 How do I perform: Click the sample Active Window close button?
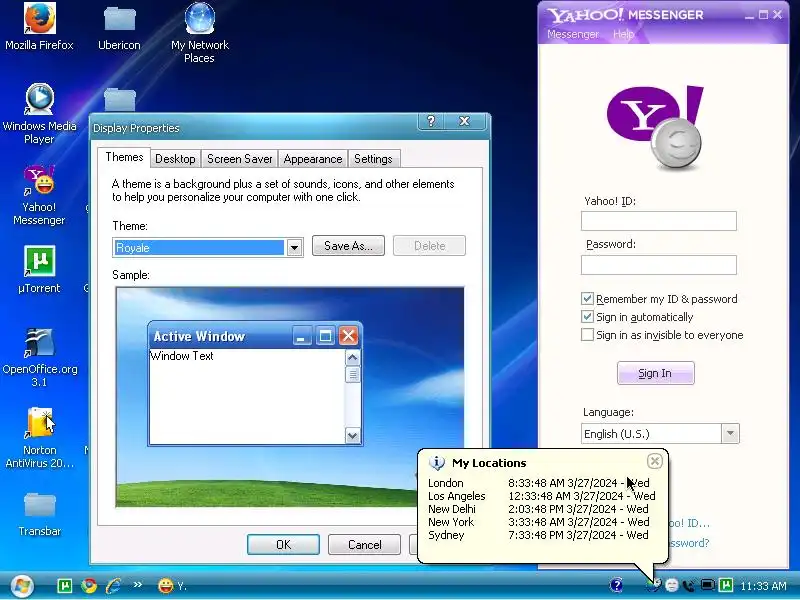(x=348, y=336)
